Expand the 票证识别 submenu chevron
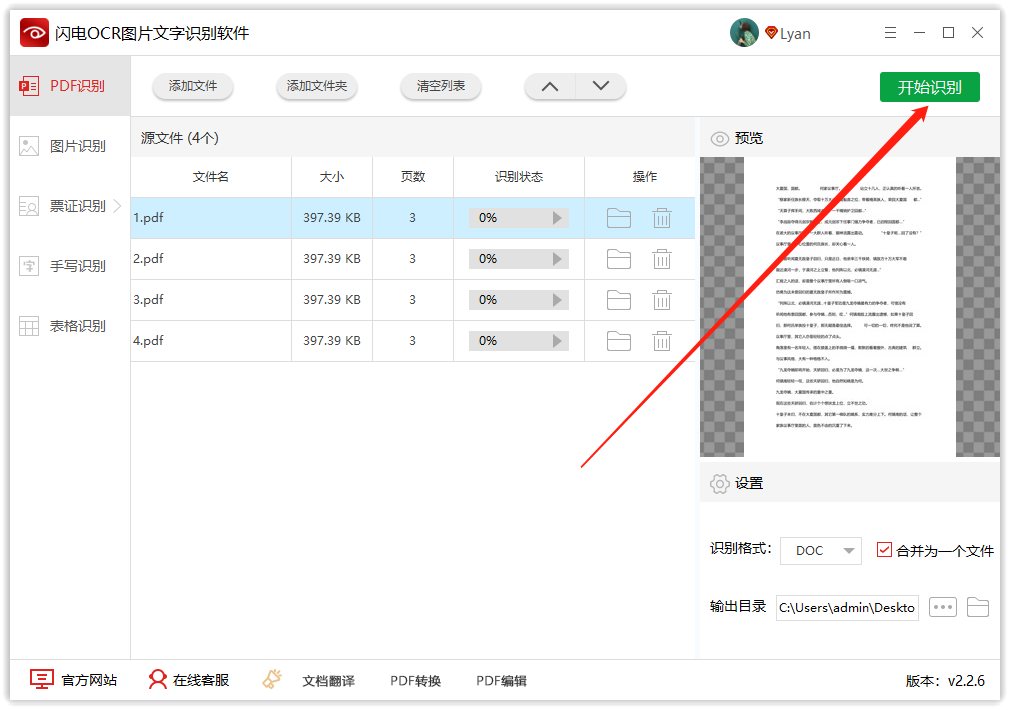 click(x=118, y=206)
